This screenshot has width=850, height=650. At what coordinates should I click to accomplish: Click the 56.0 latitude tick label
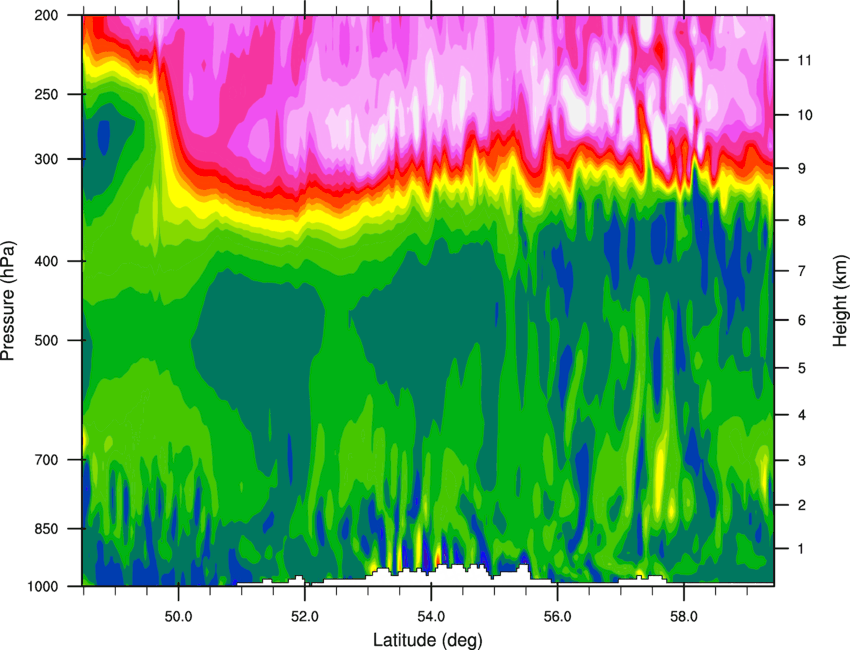tap(557, 617)
